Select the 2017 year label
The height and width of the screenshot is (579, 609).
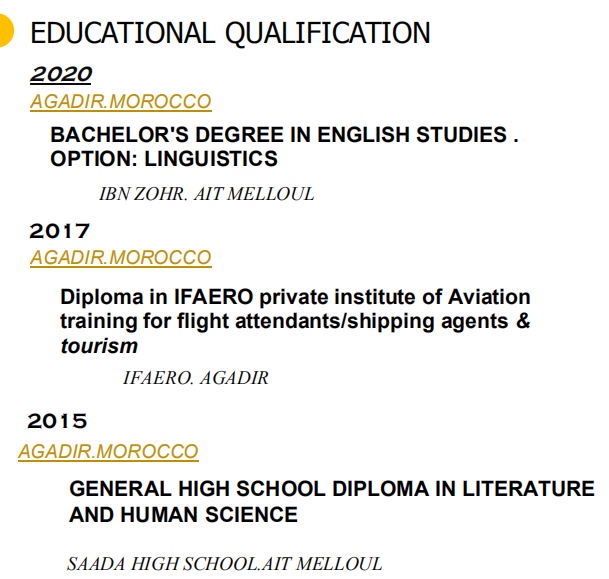(60, 231)
